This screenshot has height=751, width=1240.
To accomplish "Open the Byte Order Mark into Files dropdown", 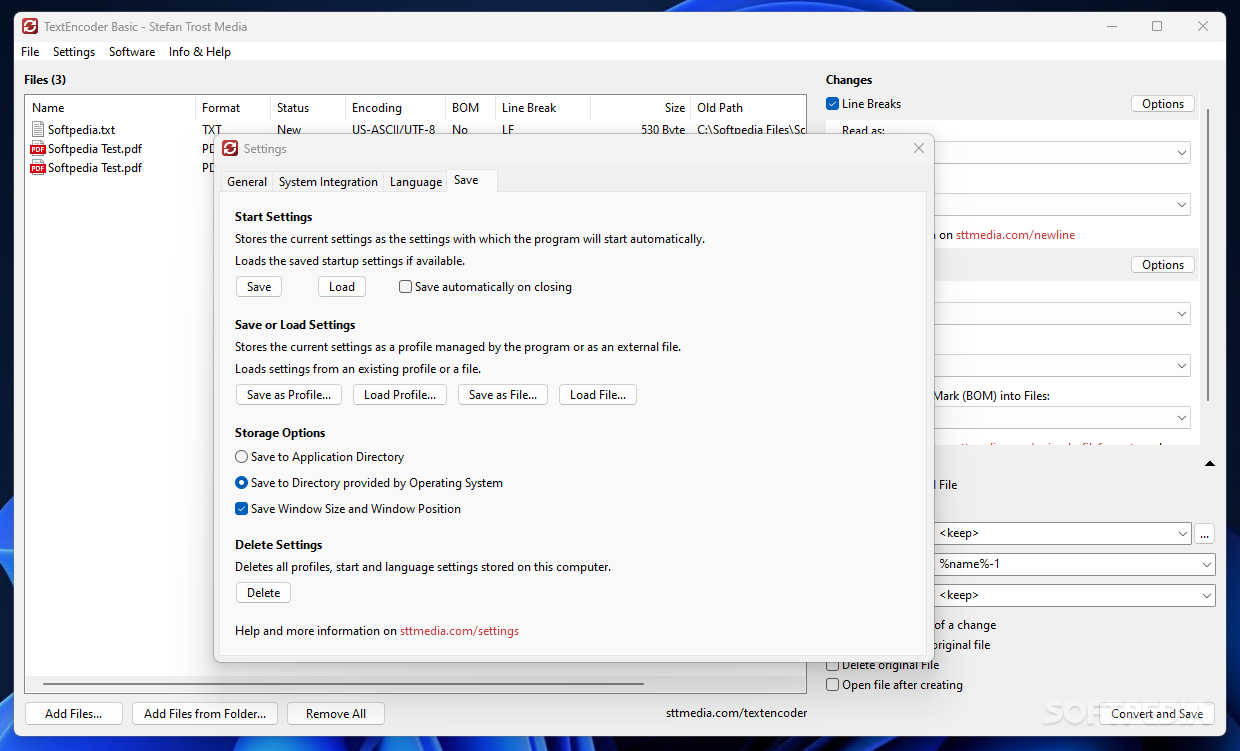I will [x=1182, y=418].
